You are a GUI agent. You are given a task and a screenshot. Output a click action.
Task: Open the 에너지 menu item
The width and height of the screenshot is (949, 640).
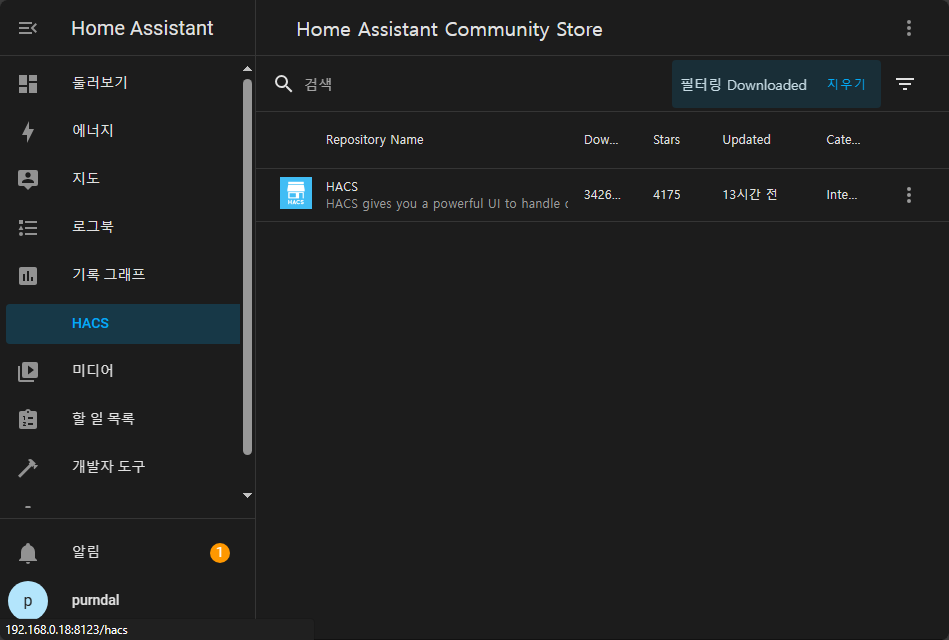(123, 131)
